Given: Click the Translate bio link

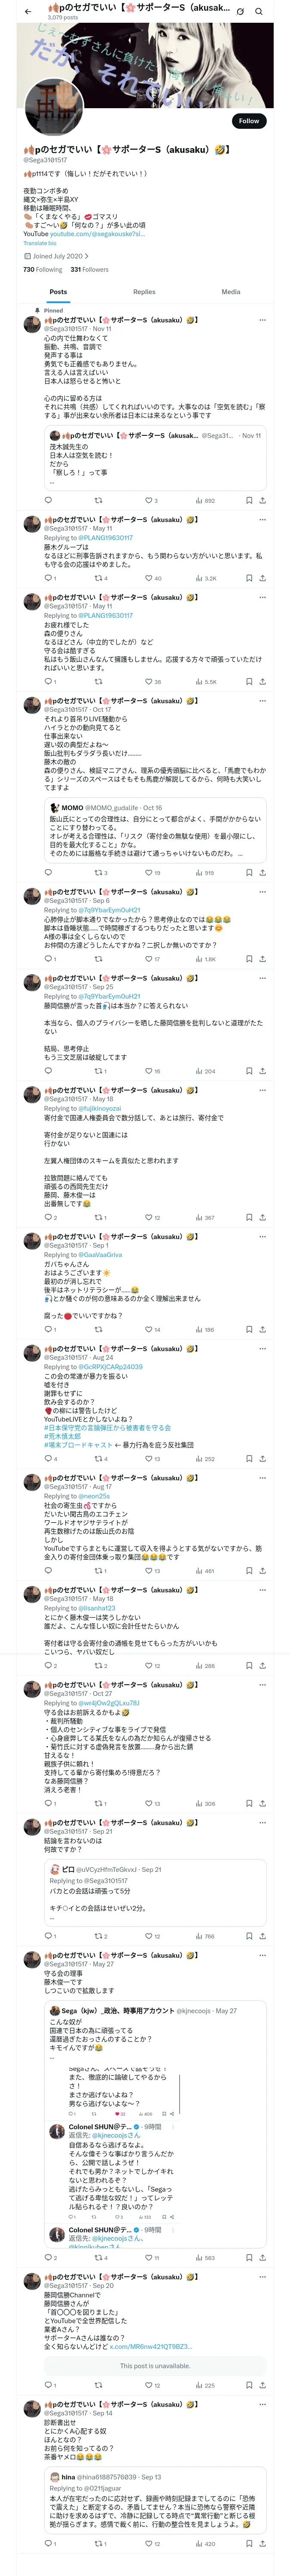Looking at the screenshot, I should [x=40, y=243].
